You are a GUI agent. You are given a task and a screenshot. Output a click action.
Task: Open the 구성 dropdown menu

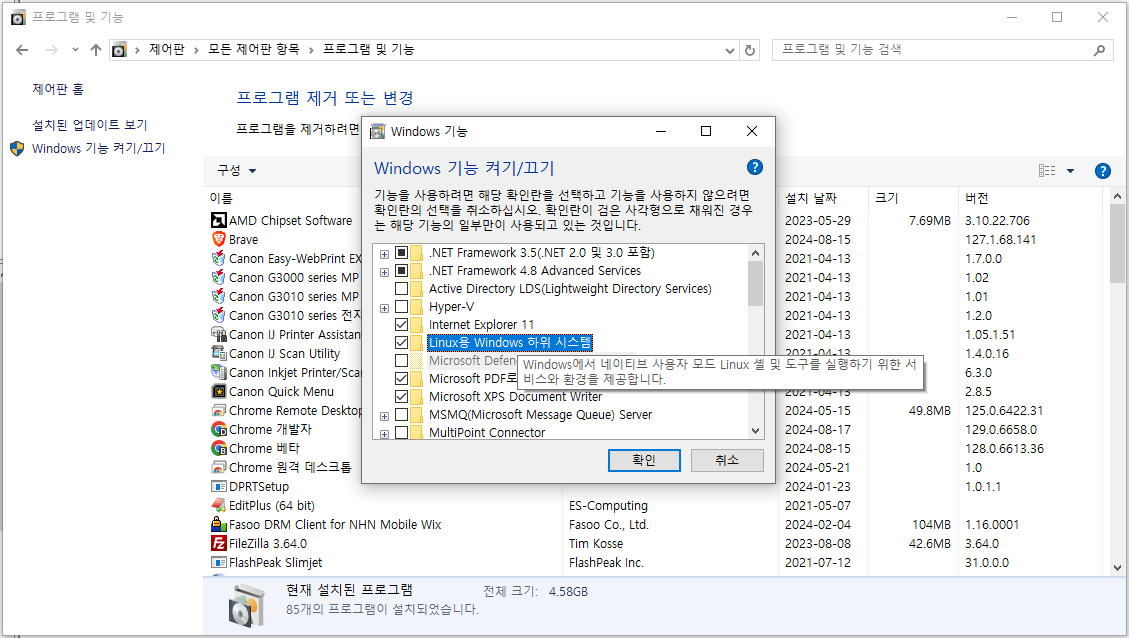coord(237,170)
